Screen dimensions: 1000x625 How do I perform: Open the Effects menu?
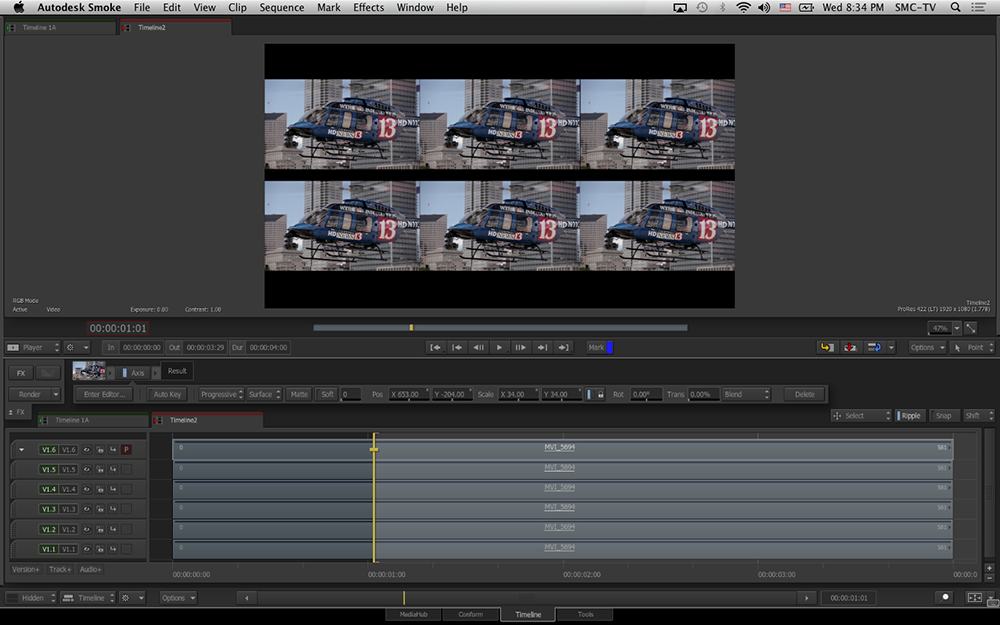pyautogui.click(x=368, y=7)
